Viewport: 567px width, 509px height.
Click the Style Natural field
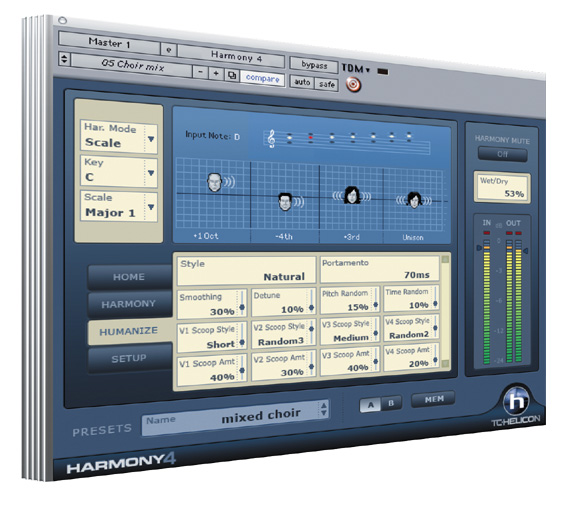pyautogui.click(x=246, y=270)
